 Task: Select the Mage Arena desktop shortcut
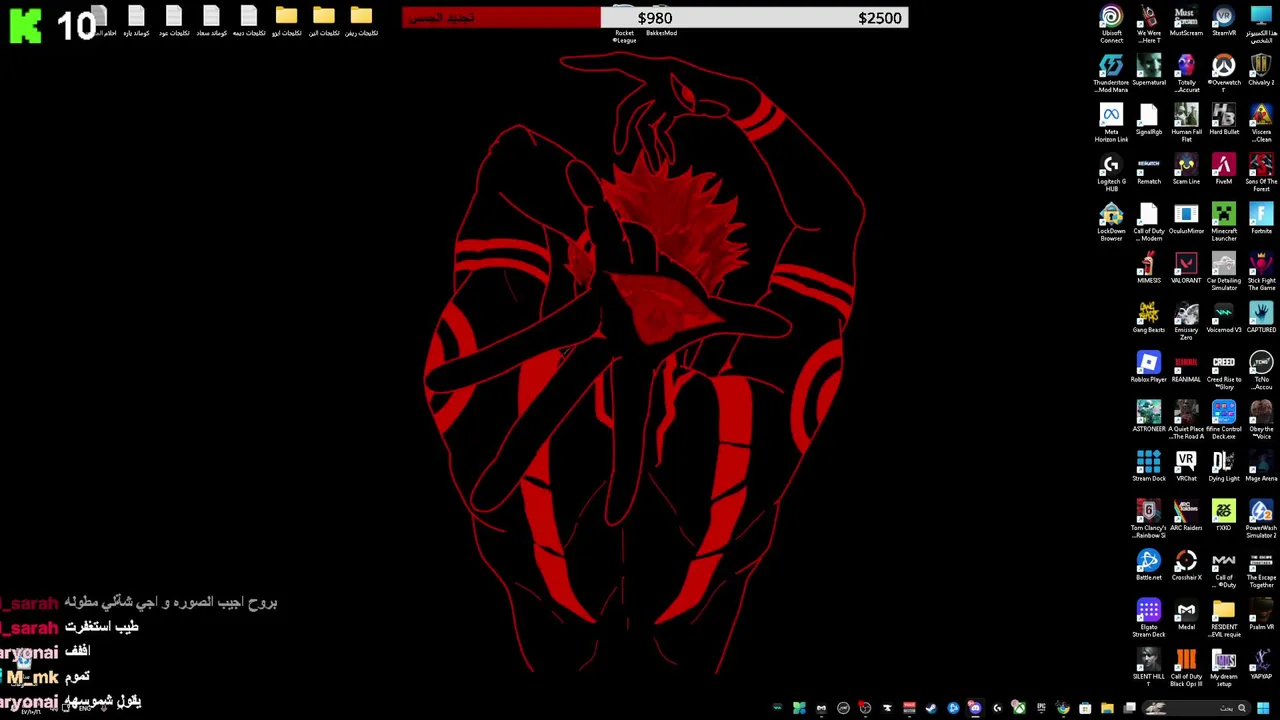[x=1261, y=467]
